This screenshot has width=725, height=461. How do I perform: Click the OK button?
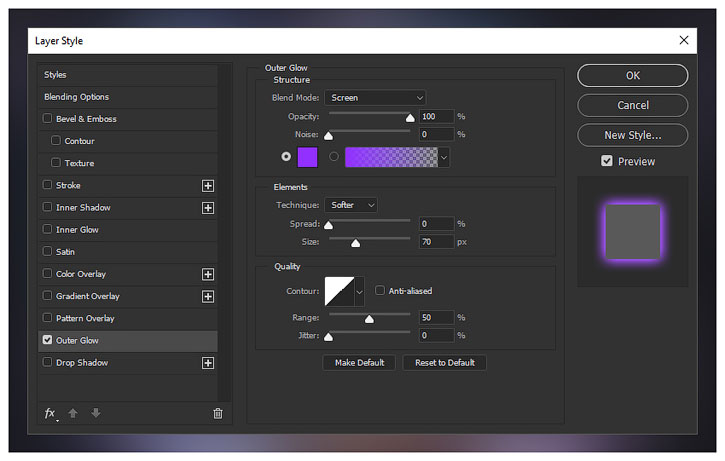coord(633,75)
